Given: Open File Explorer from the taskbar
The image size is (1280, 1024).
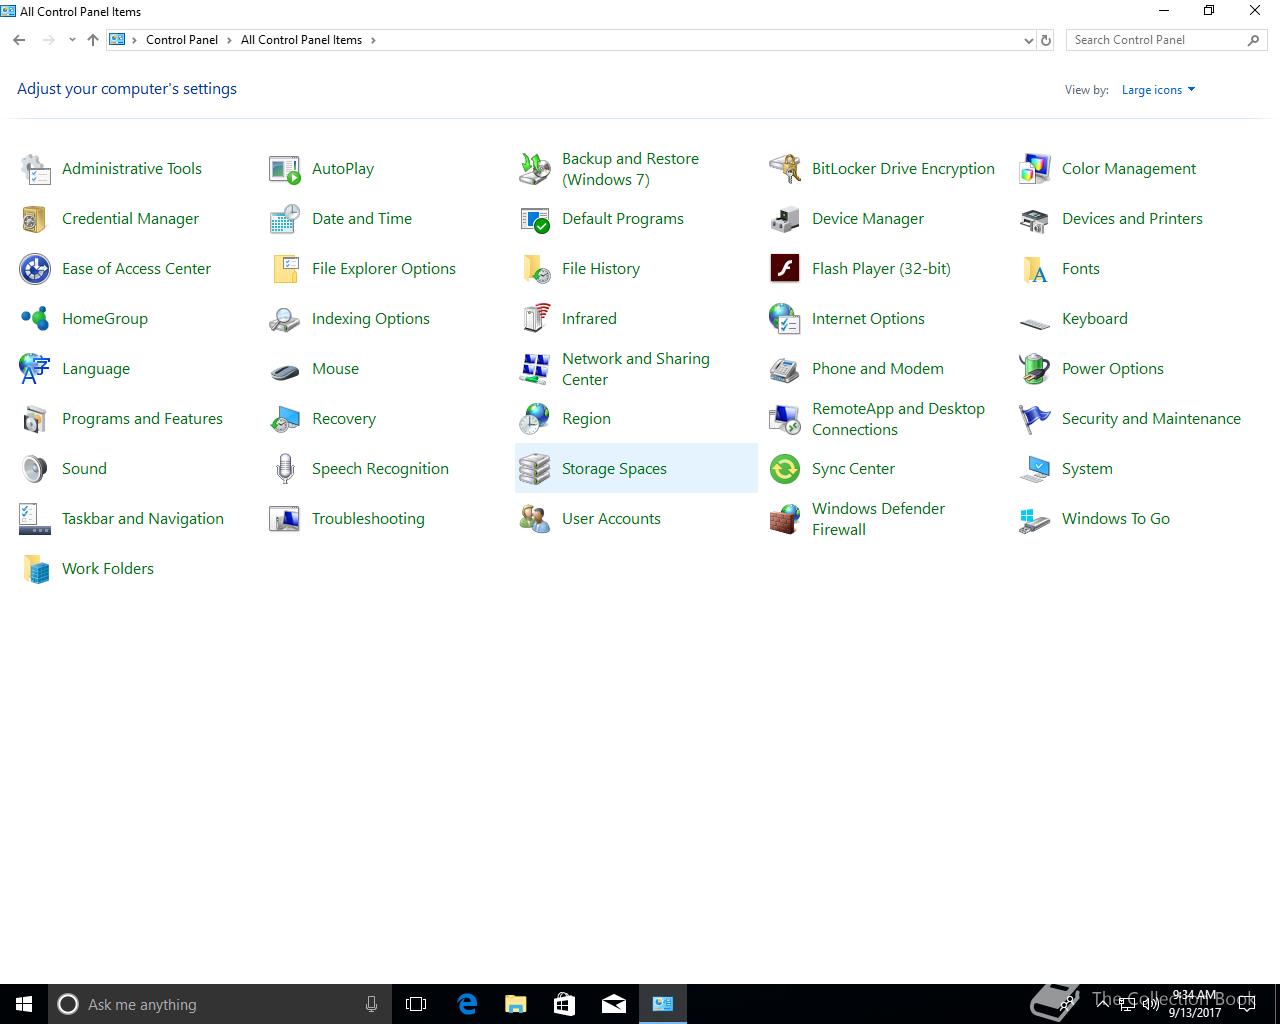Looking at the screenshot, I should pos(515,1004).
